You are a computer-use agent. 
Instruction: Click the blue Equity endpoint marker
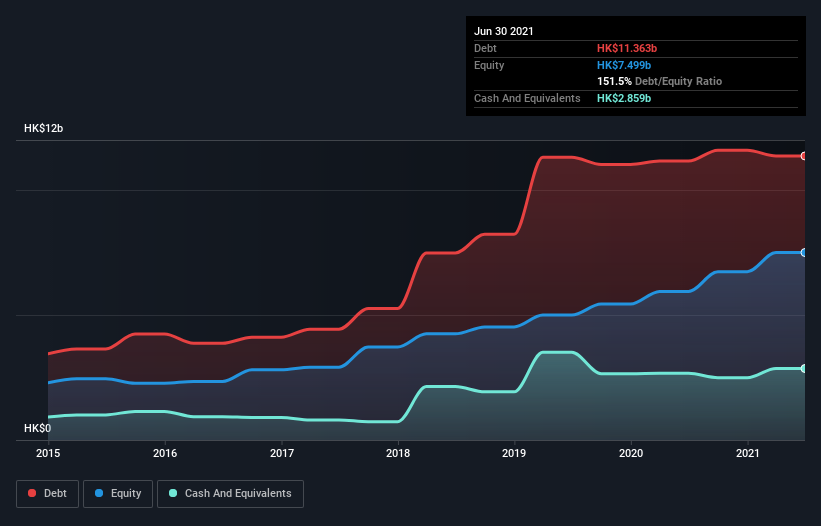(x=804, y=253)
